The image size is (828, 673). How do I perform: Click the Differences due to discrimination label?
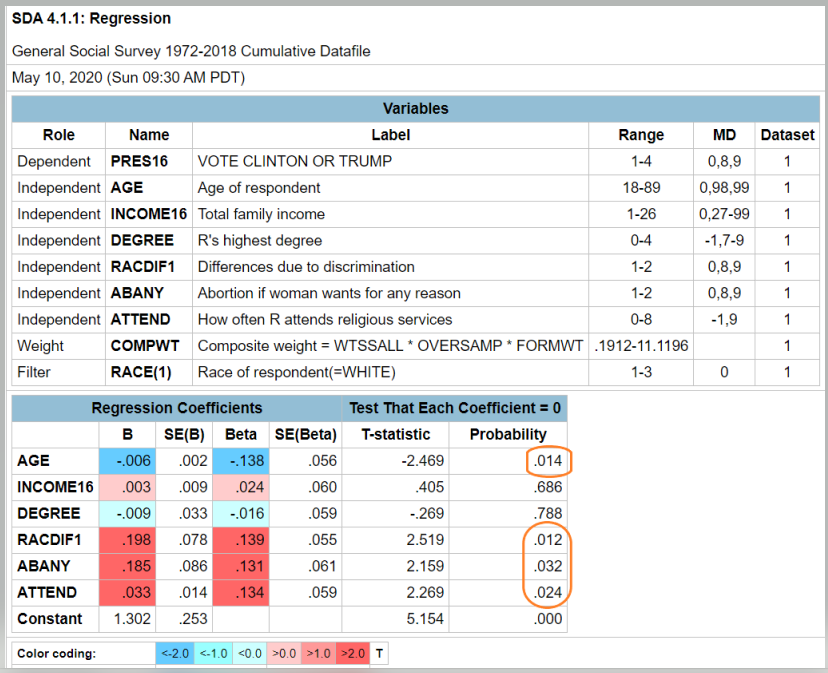coord(306,267)
